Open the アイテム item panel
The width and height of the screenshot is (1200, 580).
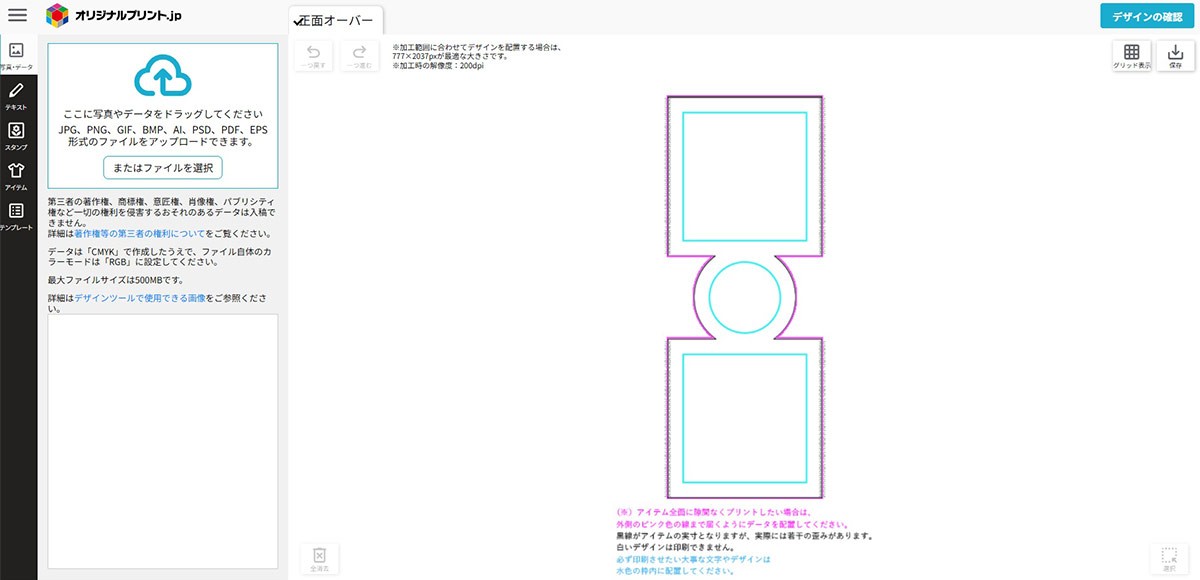pos(16,177)
